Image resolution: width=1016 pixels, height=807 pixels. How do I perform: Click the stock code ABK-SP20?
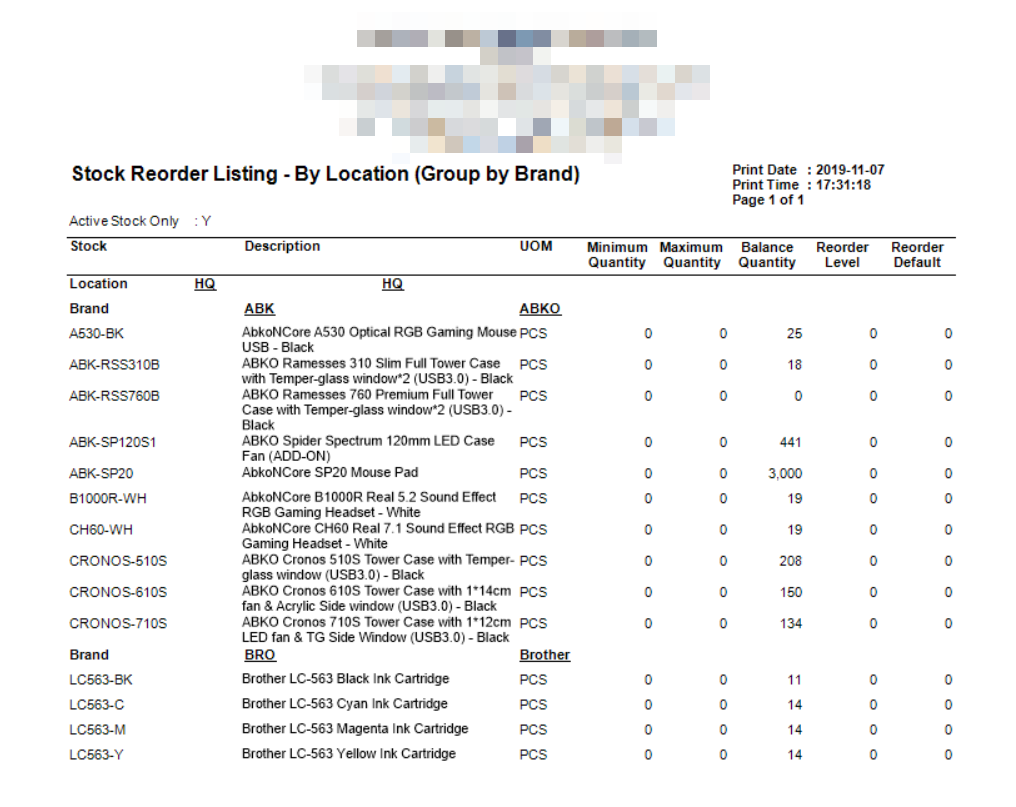pyautogui.click(x=101, y=474)
